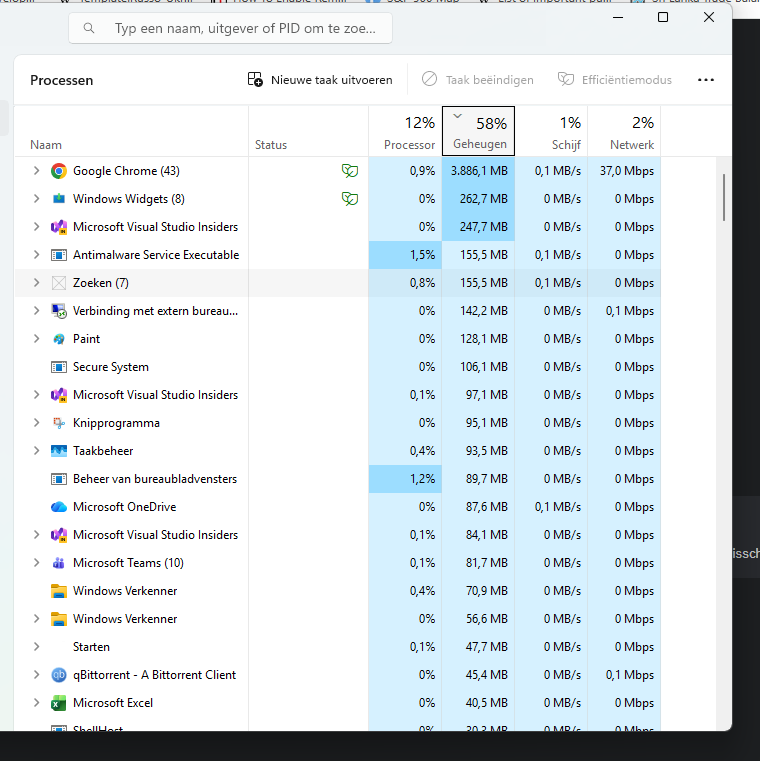Image resolution: width=760 pixels, height=761 pixels.
Task: Click the search magnifier icon
Action: [89, 28]
